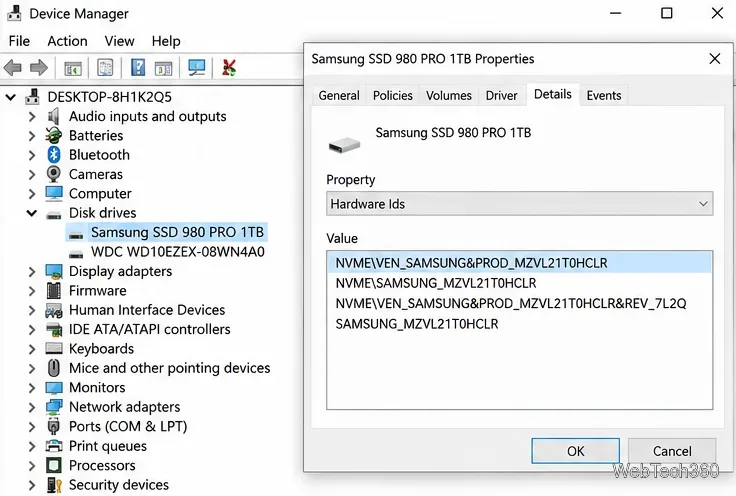Click the Properties toolbar icon
Screen dimensions: 736x496
(105, 68)
